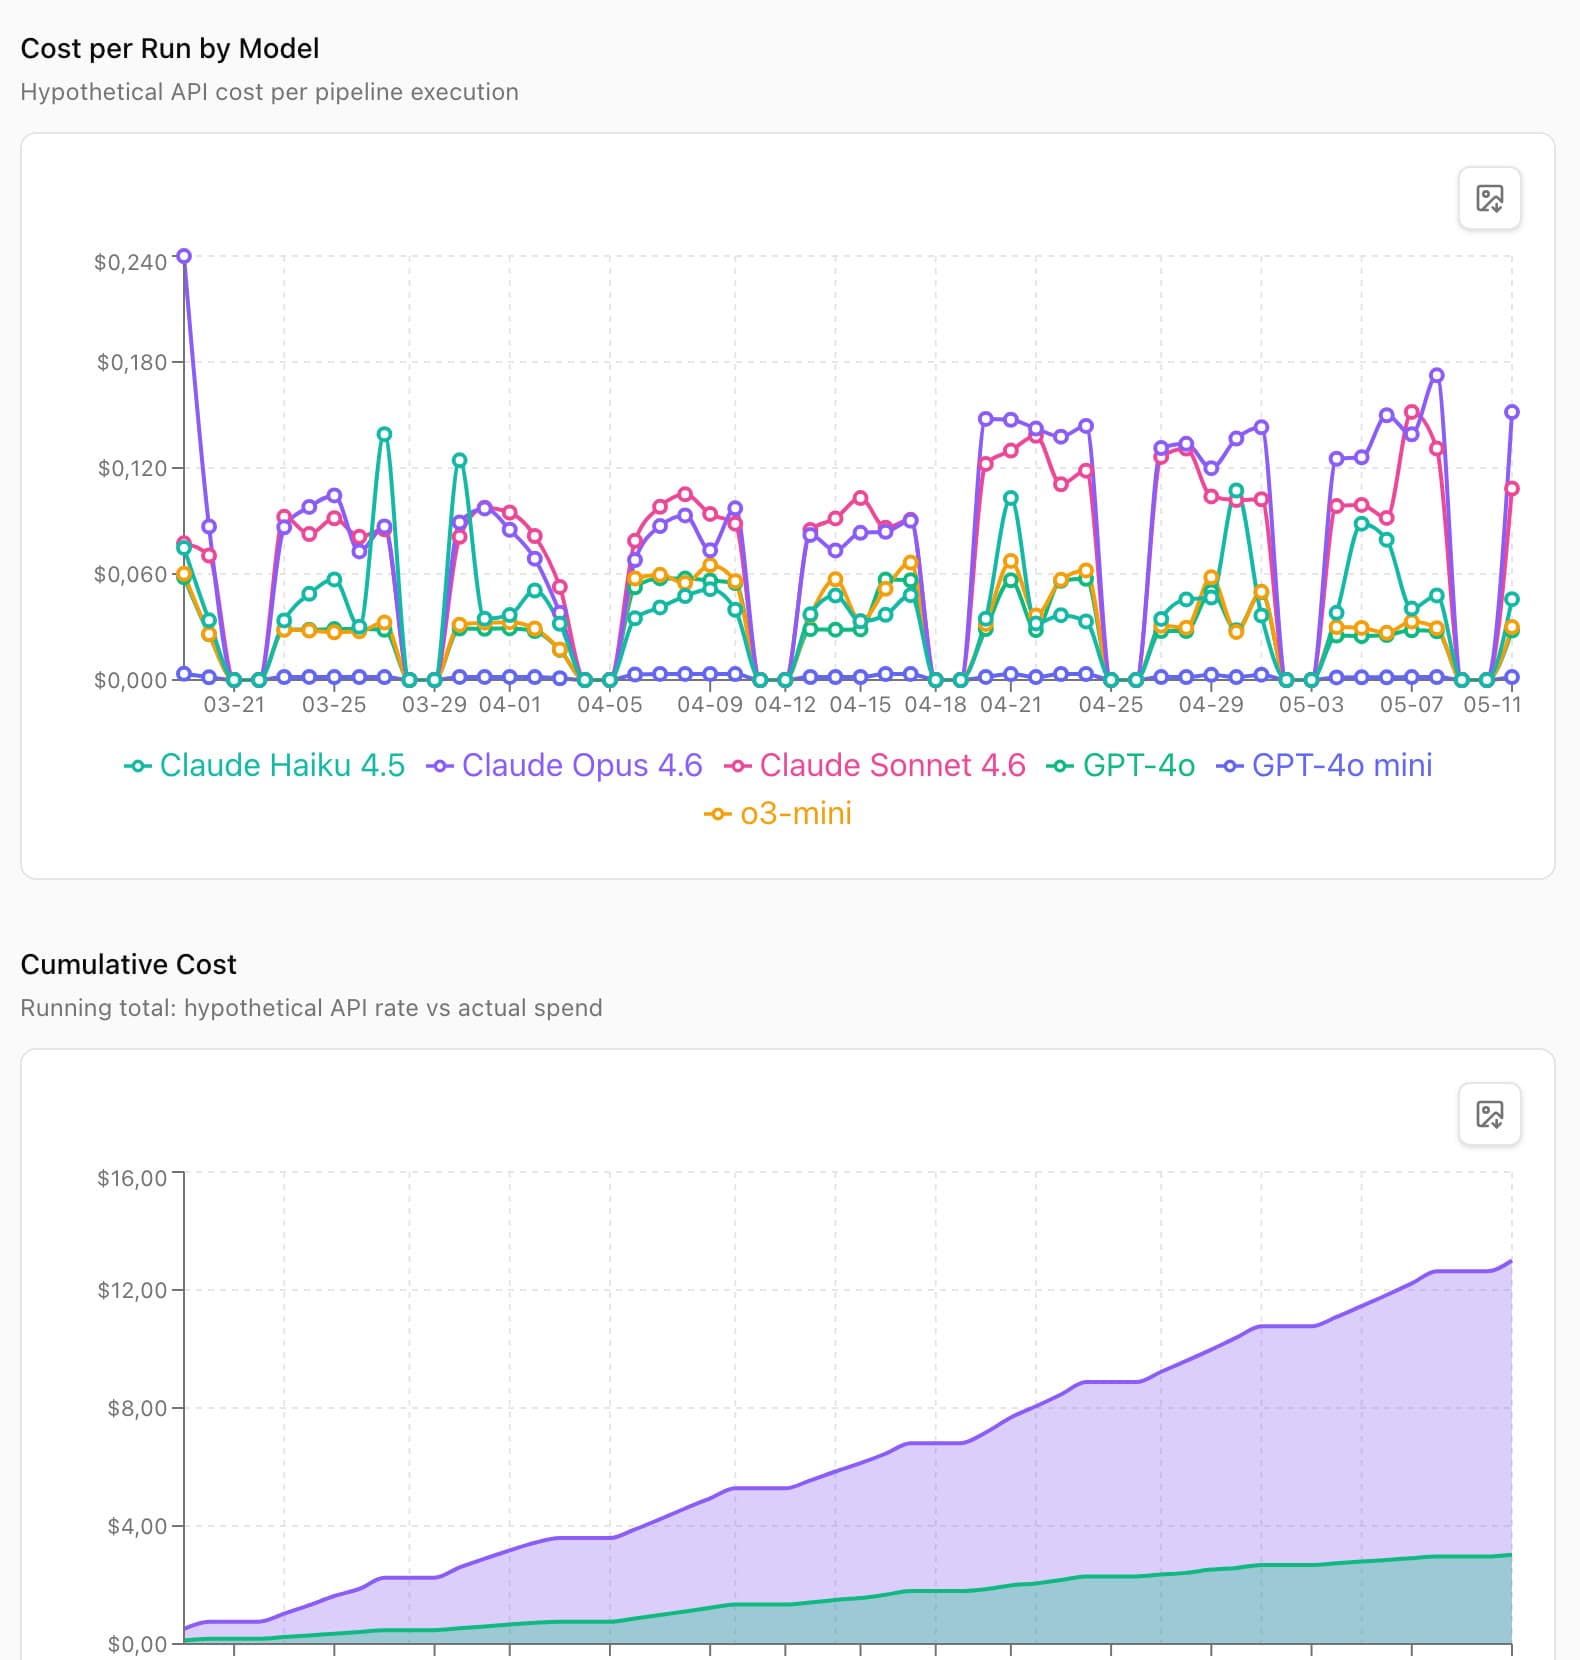Click the 04-18 x-axis date label

tap(935, 705)
